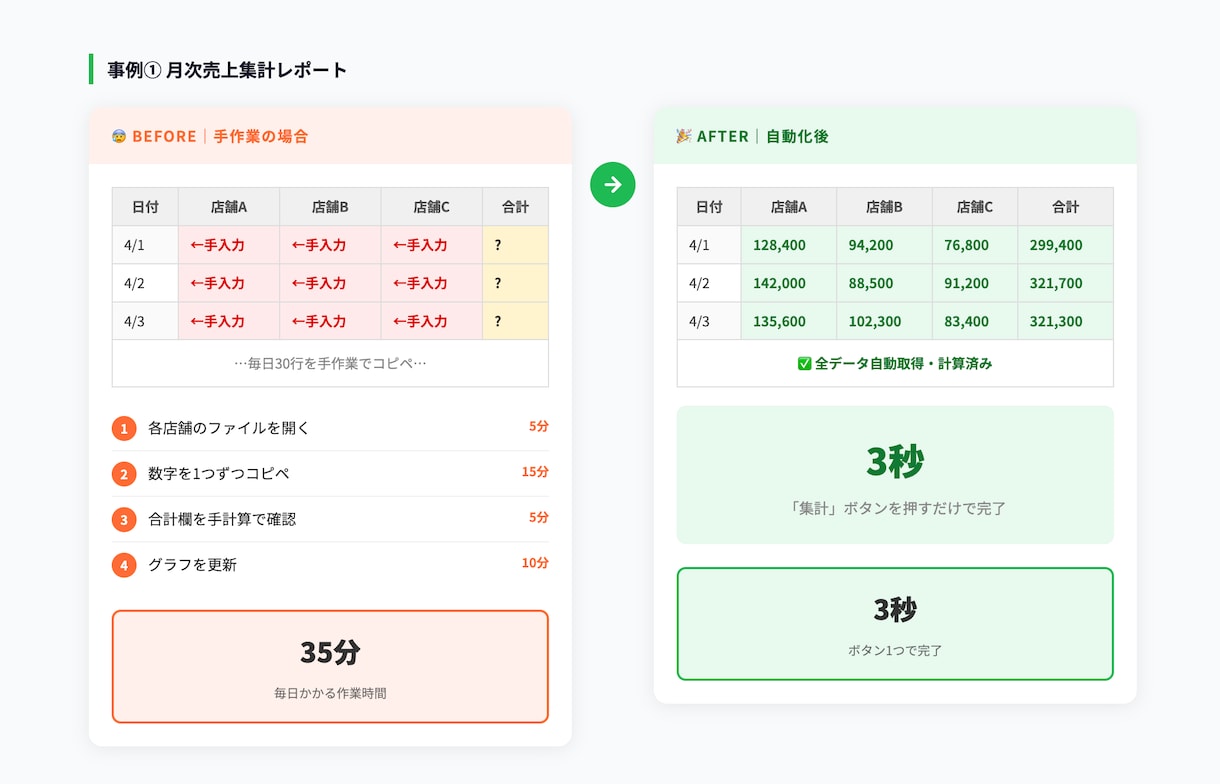The image size is (1220, 784).
Task: Click the party popper emoji beside AFTER
Action: coord(684,136)
